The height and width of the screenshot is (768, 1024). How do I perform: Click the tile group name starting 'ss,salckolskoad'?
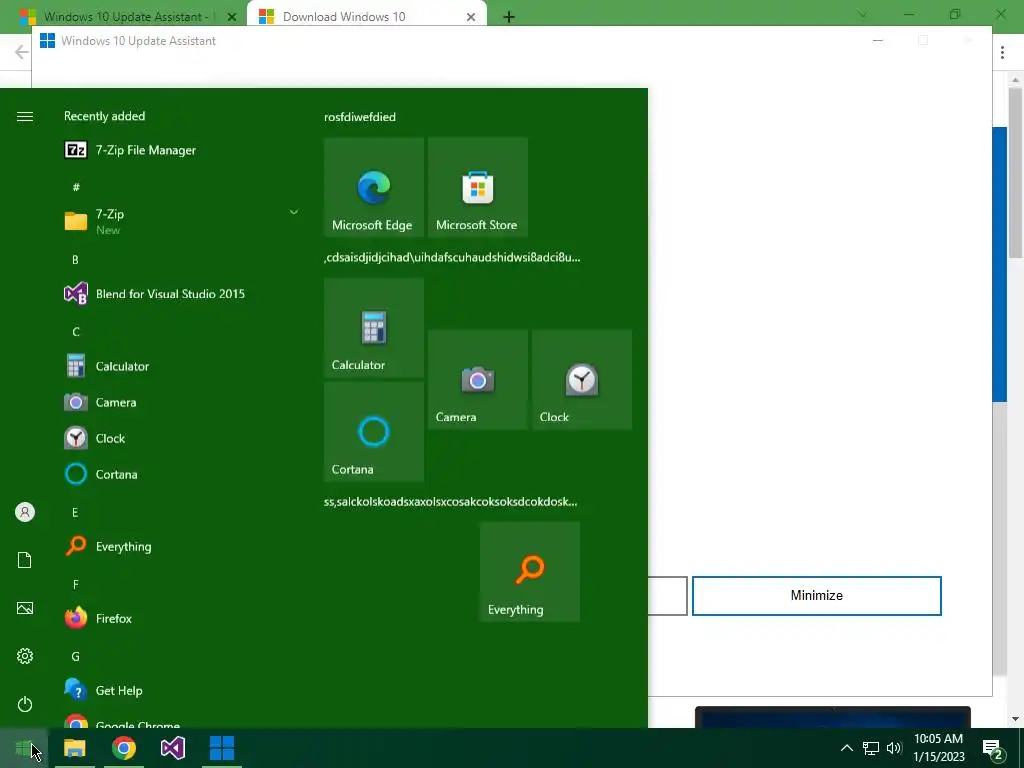(x=451, y=502)
